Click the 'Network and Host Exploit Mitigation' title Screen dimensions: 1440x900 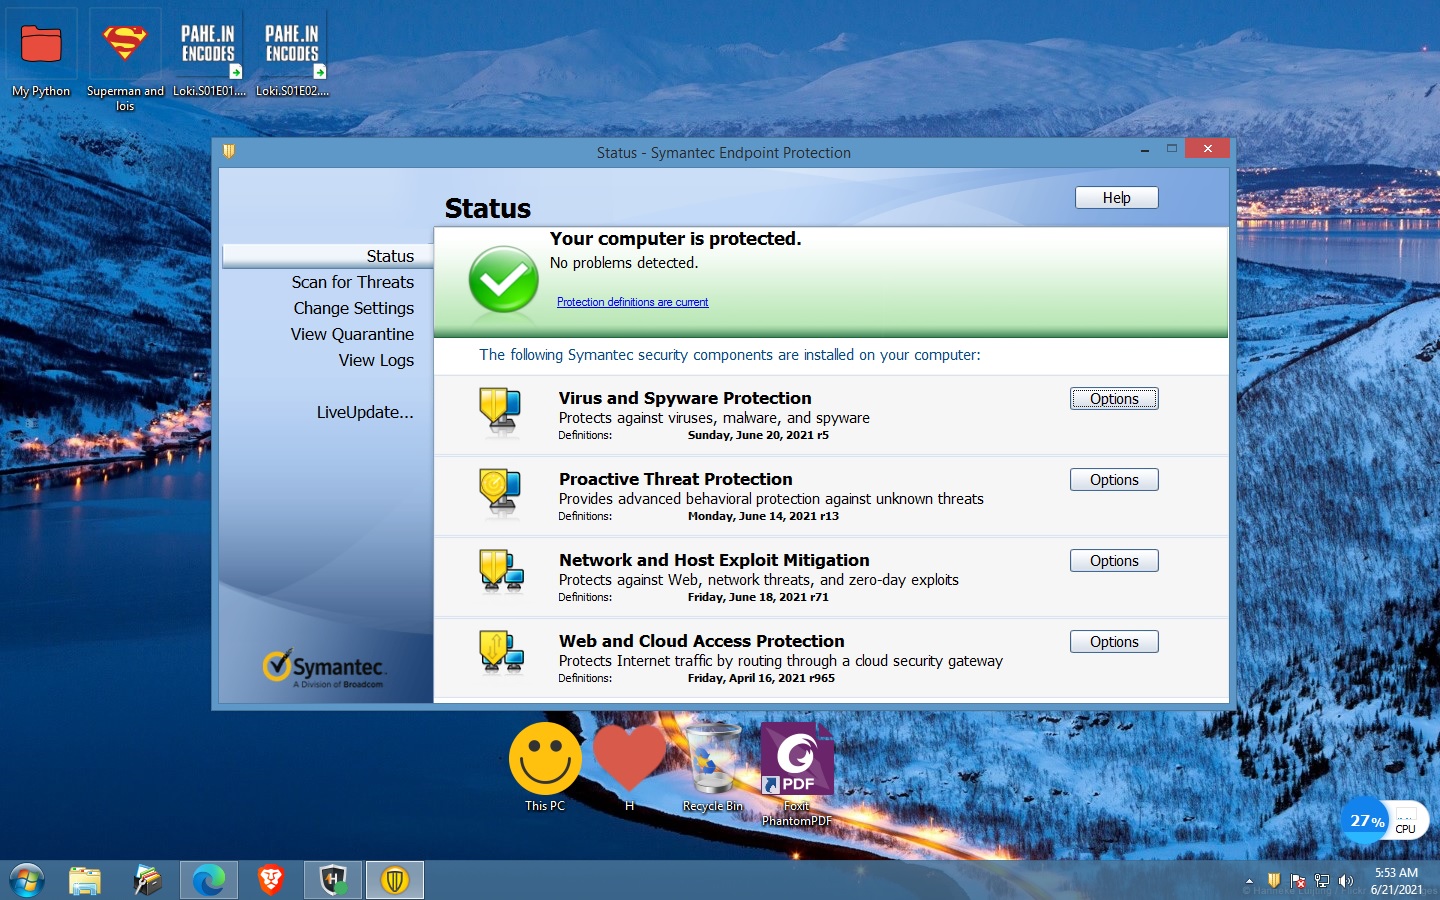[x=714, y=560]
